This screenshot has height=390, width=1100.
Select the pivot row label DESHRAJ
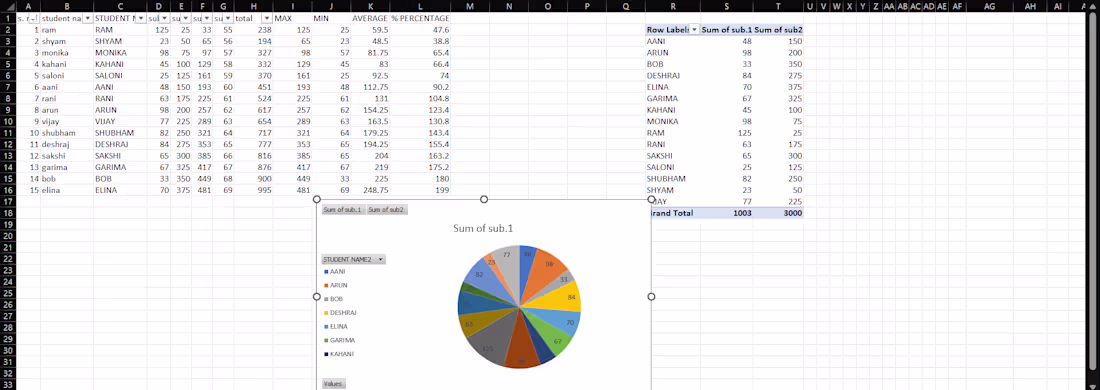click(673, 75)
